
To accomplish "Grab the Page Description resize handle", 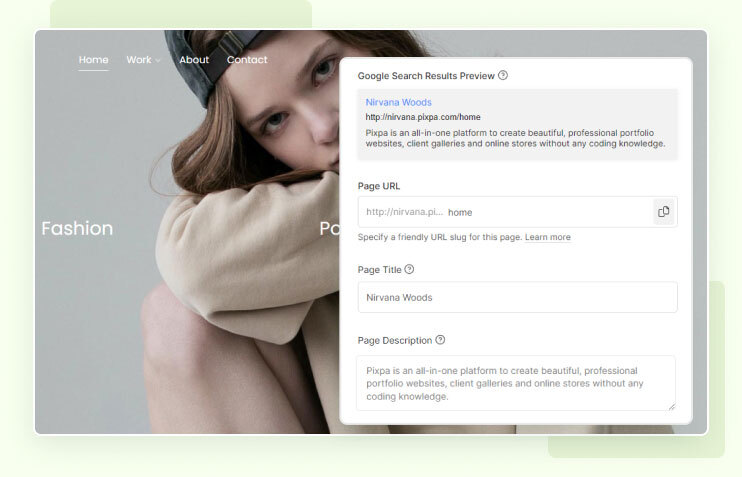I will (x=671, y=406).
